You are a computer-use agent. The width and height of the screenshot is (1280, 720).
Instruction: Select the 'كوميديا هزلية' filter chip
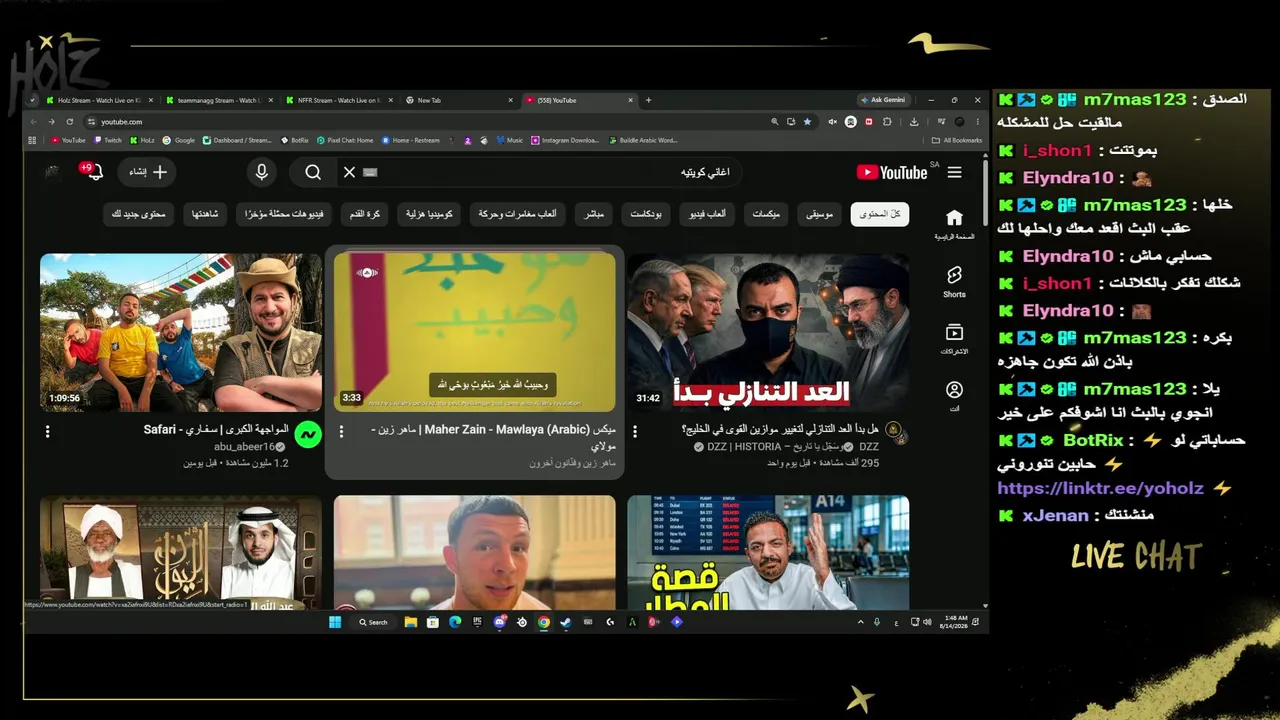pyautogui.click(x=429, y=214)
